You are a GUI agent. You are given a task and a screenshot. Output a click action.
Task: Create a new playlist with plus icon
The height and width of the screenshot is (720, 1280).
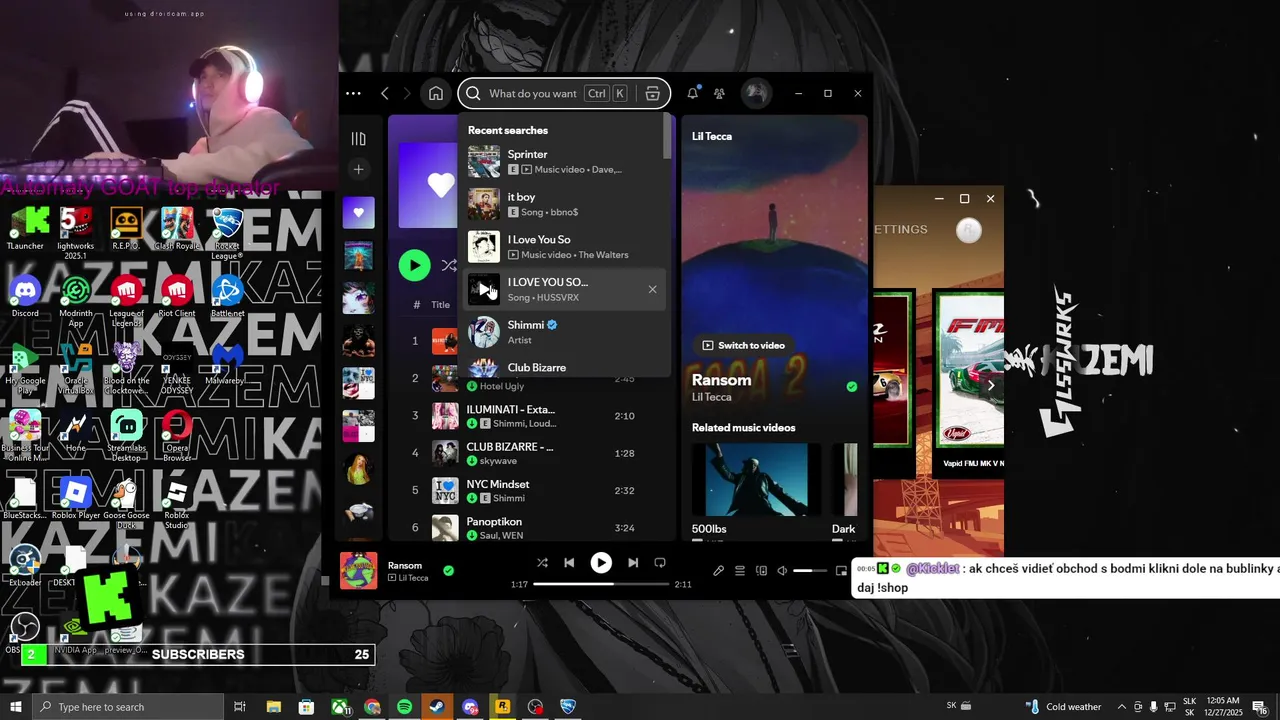359,169
